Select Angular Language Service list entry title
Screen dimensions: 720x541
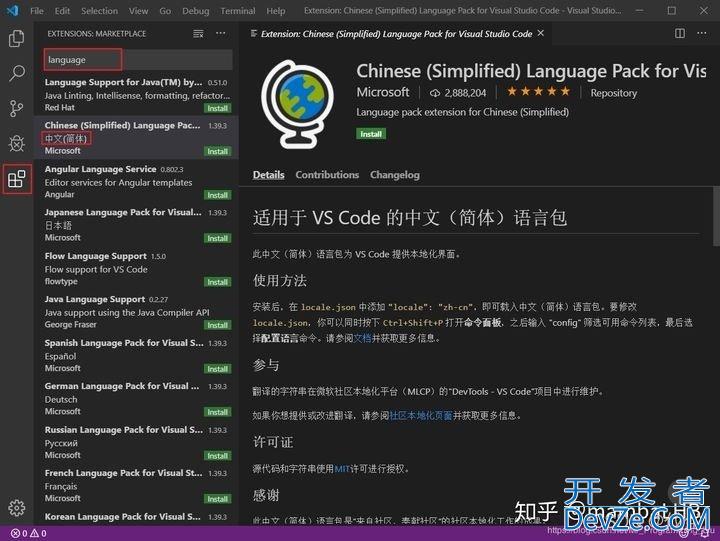(100, 169)
